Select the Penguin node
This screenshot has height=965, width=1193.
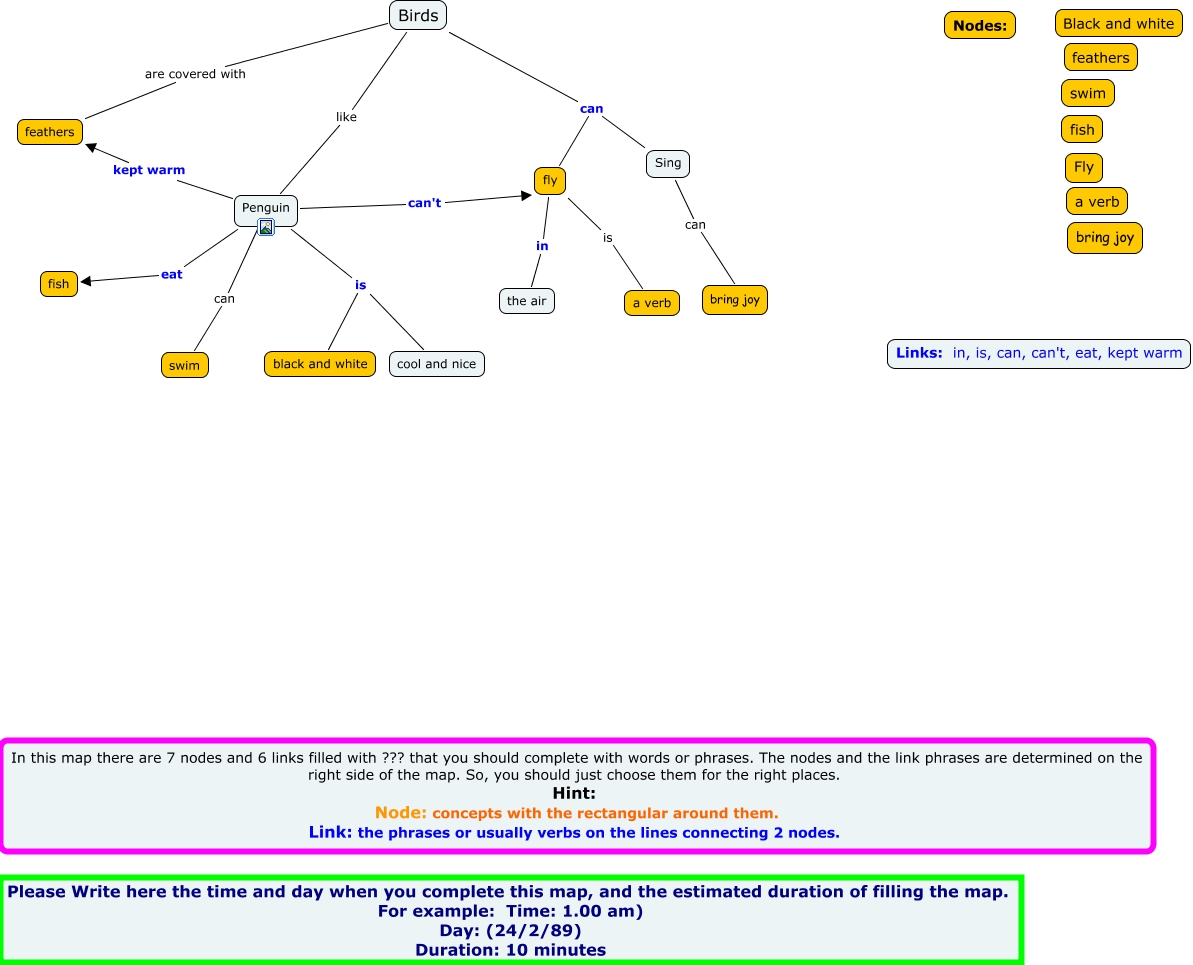266,208
